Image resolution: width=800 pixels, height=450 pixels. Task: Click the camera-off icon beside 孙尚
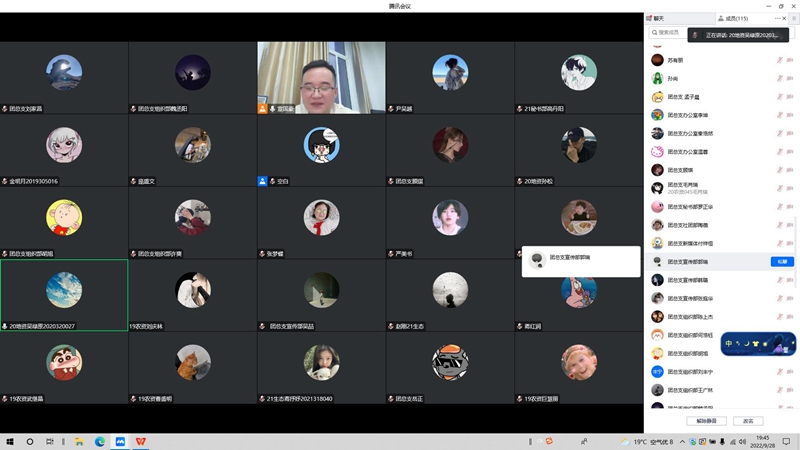click(x=791, y=79)
